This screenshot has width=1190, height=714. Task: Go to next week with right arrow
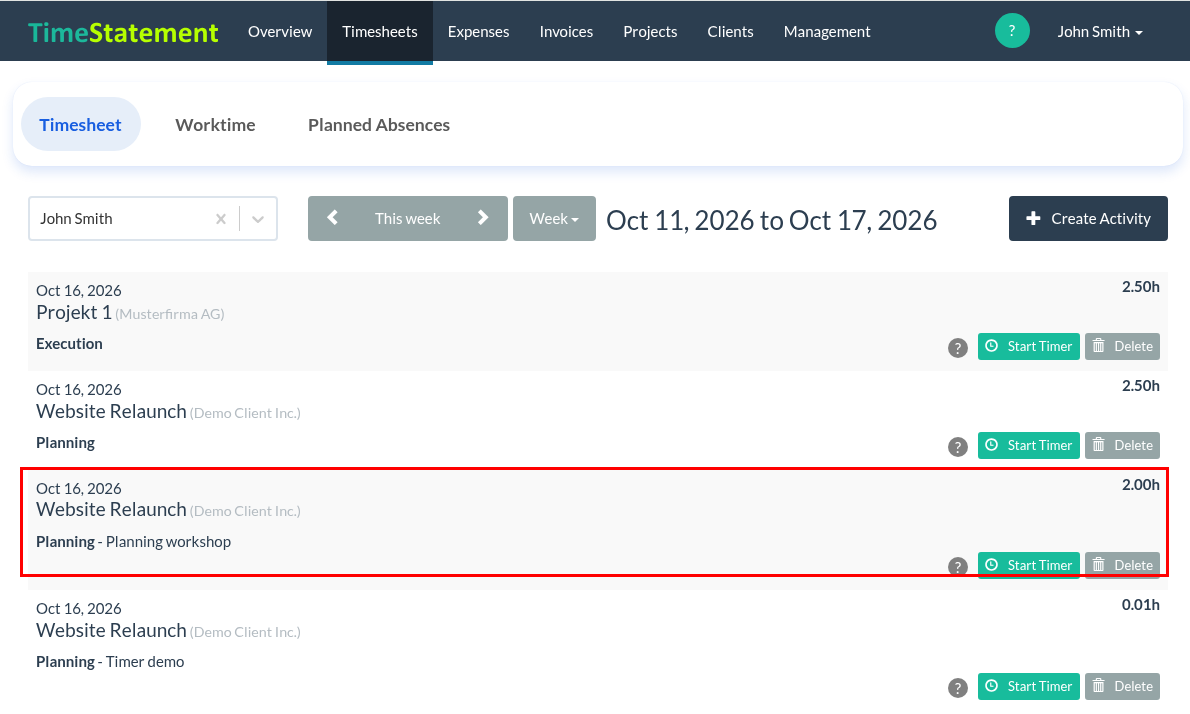pyautogui.click(x=483, y=219)
